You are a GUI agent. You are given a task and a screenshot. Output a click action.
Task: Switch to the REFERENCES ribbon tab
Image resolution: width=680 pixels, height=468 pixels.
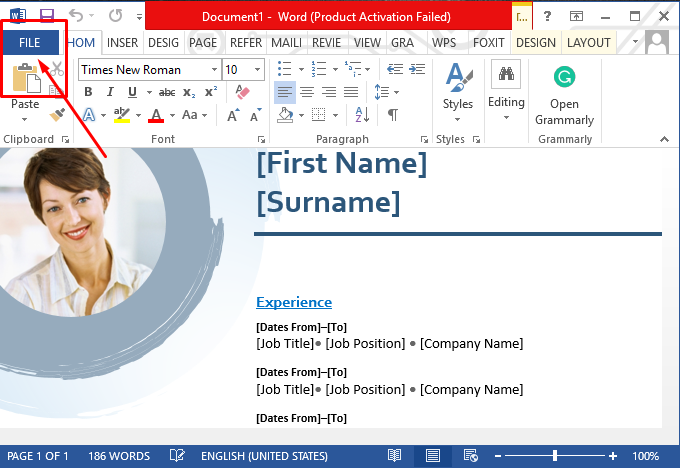coord(246,43)
